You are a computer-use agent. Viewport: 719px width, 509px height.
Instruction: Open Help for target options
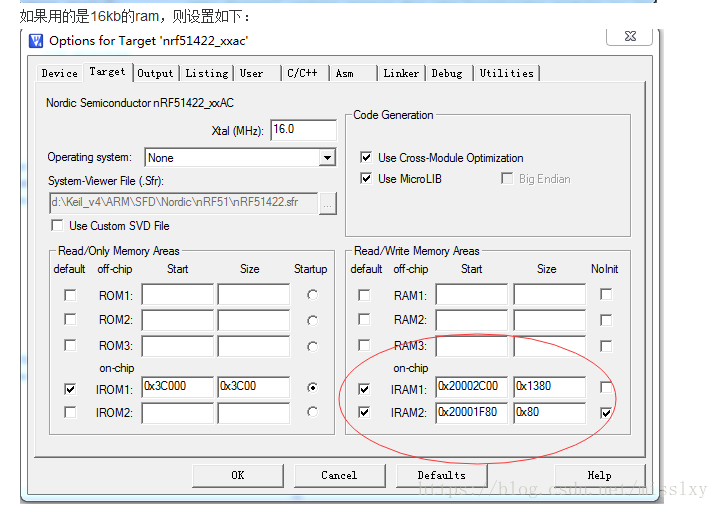coord(600,476)
